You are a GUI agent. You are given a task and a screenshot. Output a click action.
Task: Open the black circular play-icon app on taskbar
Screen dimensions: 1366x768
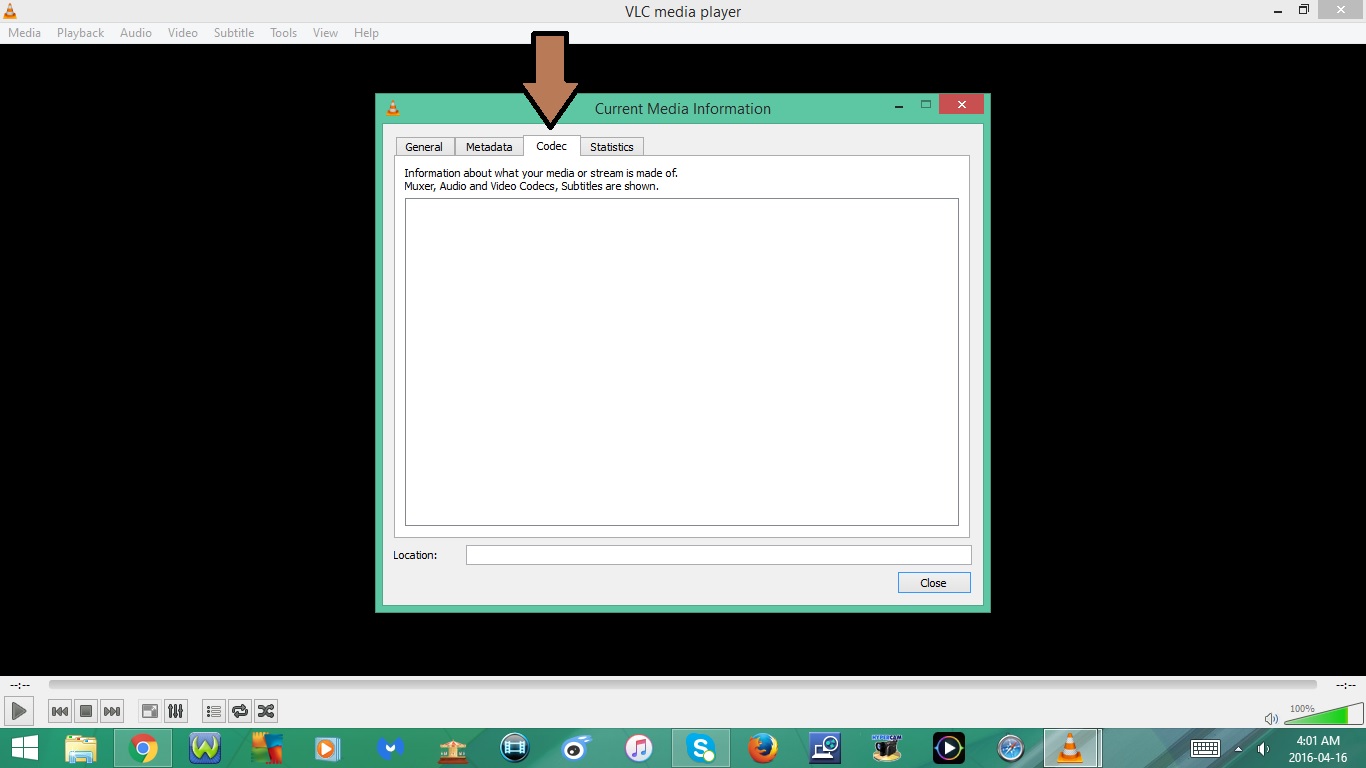[x=949, y=748]
